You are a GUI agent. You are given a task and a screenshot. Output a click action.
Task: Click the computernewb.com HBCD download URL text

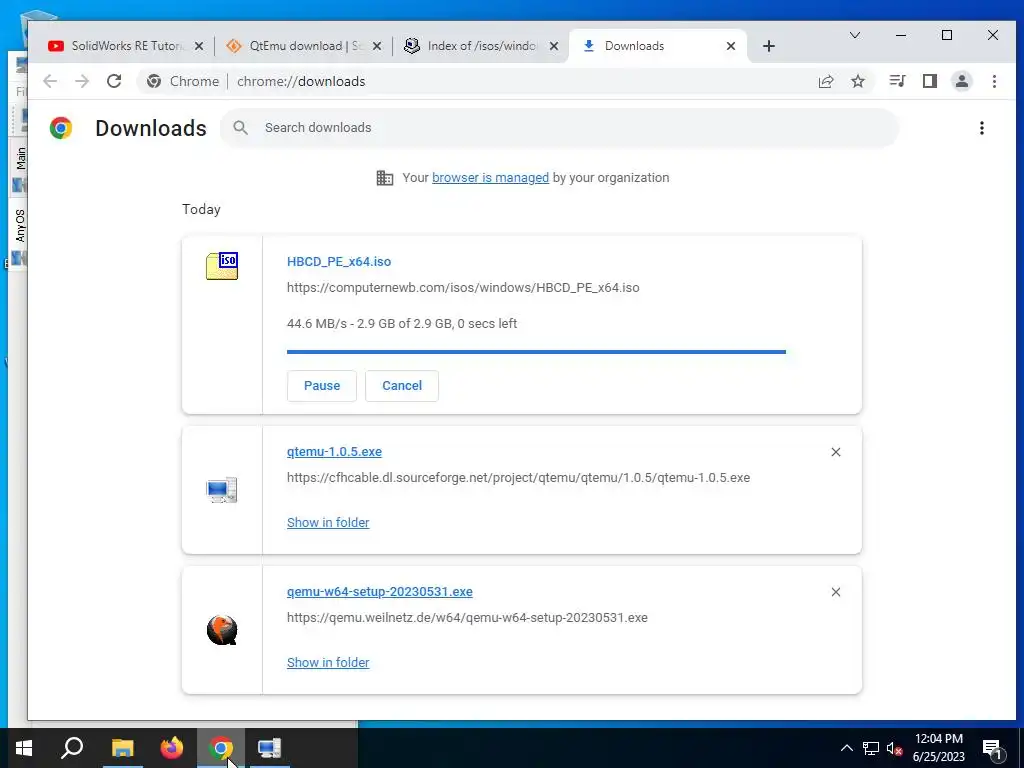pos(463,287)
